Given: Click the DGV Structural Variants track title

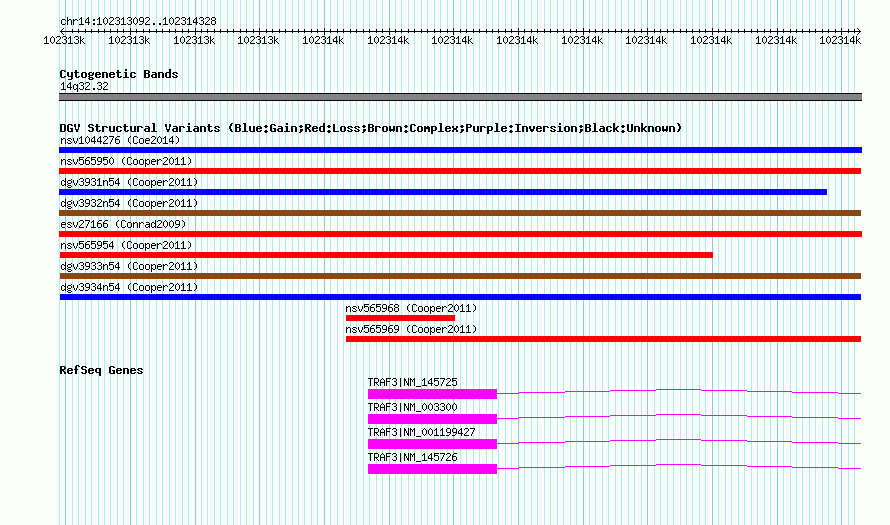Looking at the screenshot, I should click(x=370, y=128).
